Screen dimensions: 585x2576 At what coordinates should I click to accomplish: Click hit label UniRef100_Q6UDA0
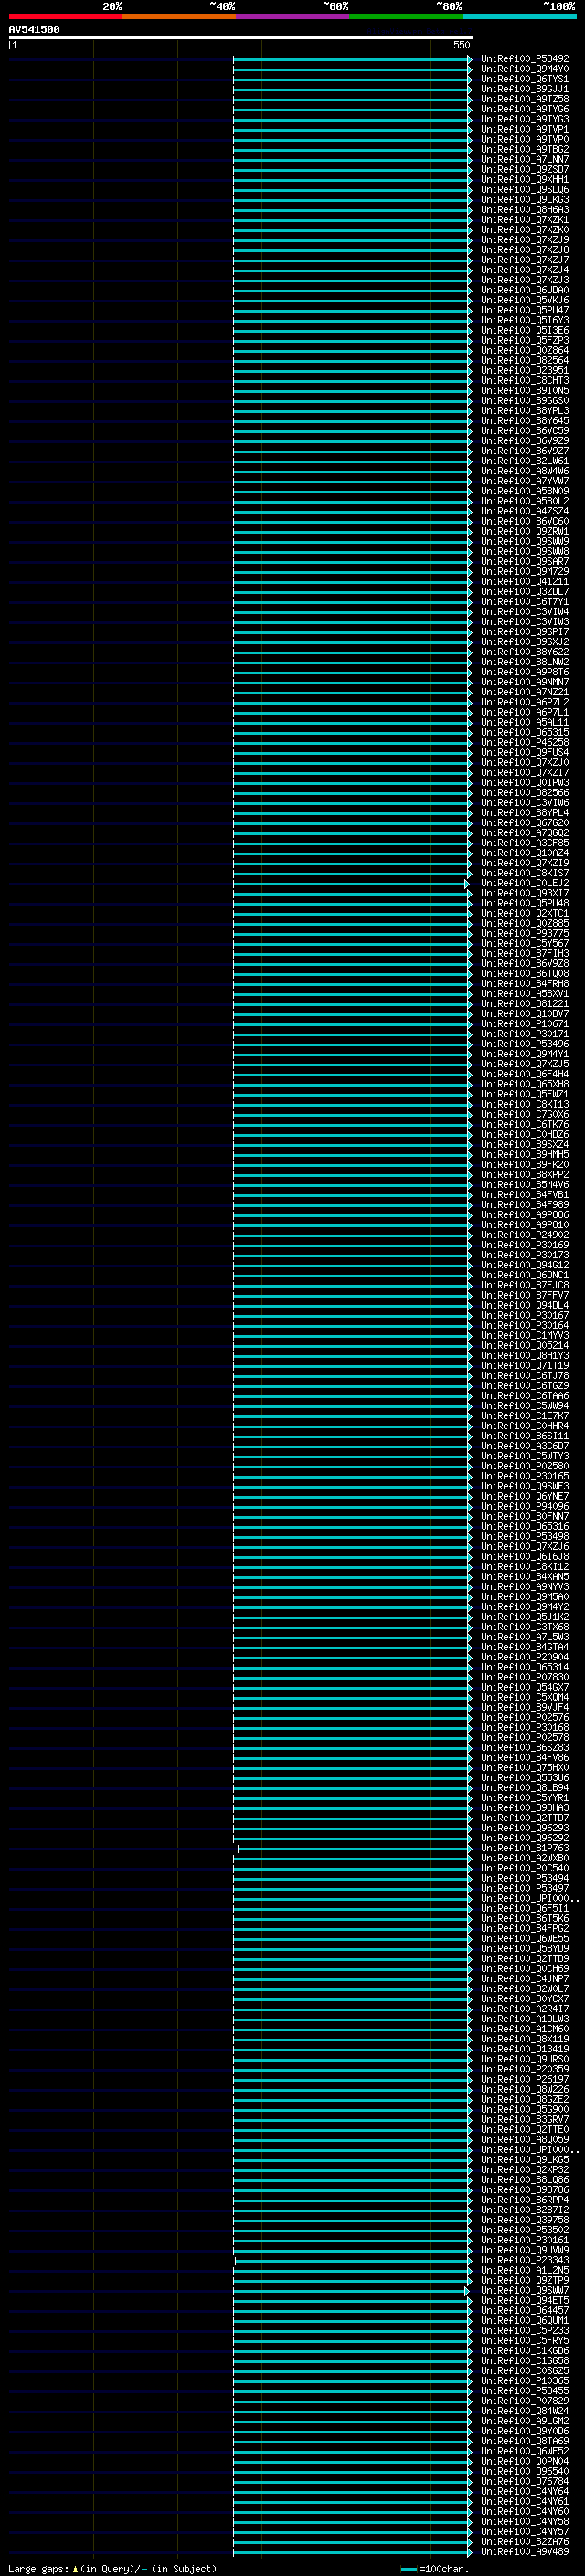click(x=524, y=291)
